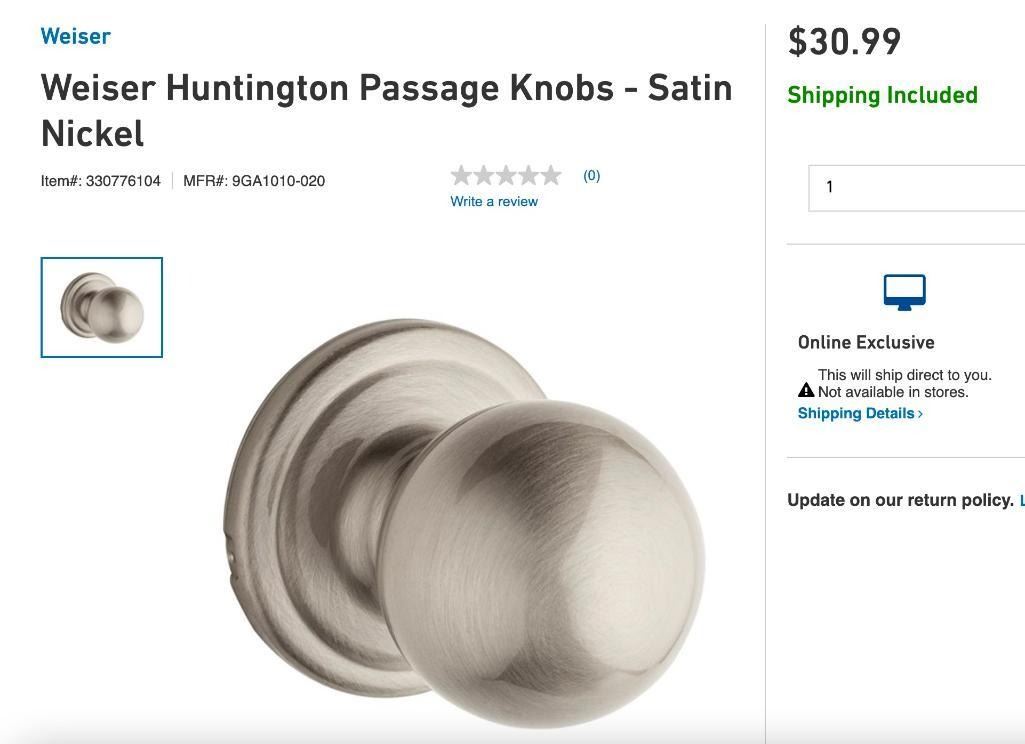The width and height of the screenshot is (1025, 744).
Task: Focus the quantity input field
Action: 915,187
